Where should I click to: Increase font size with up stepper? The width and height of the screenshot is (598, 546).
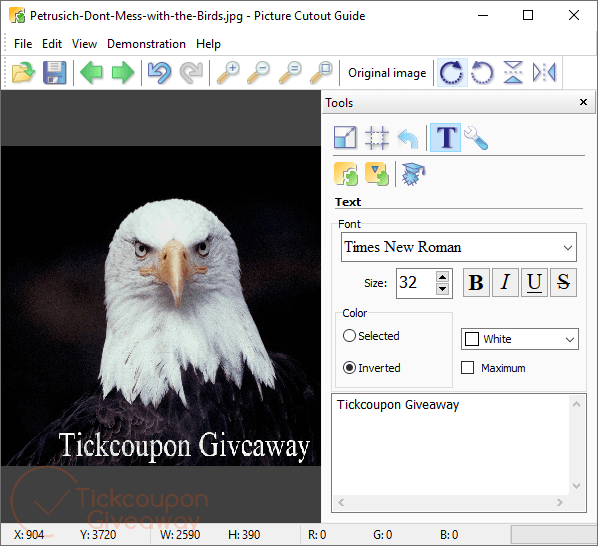[442, 277]
